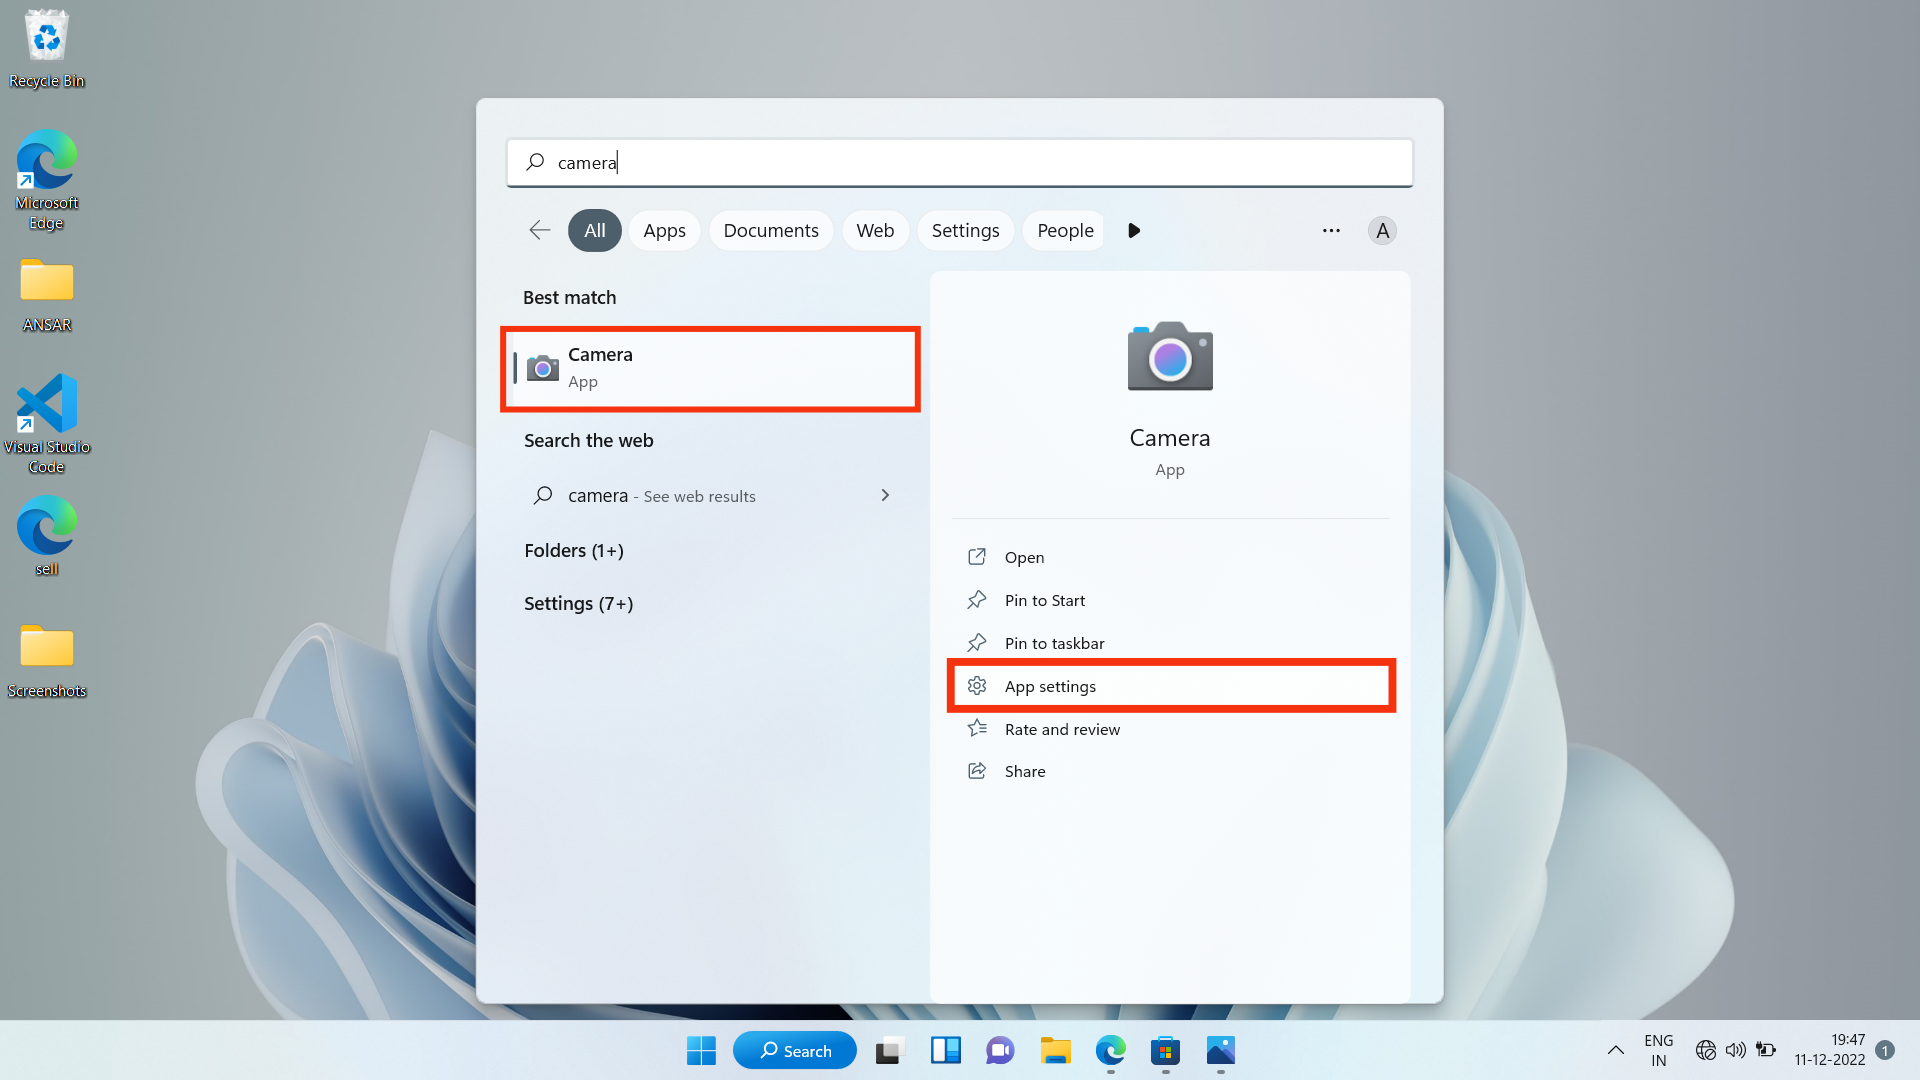Click the account profile icon labeled A
The width and height of the screenshot is (1920, 1080).
[x=1382, y=230]
